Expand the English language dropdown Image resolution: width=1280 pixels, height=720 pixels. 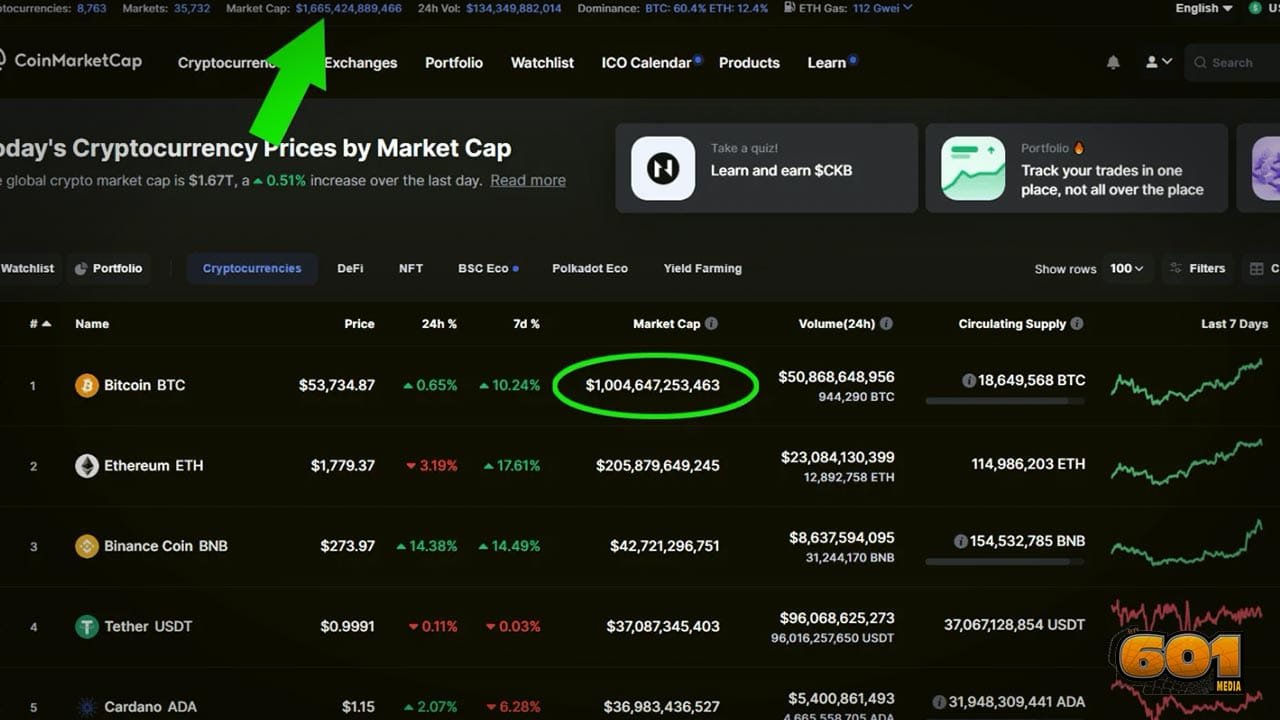(1202, 8)
